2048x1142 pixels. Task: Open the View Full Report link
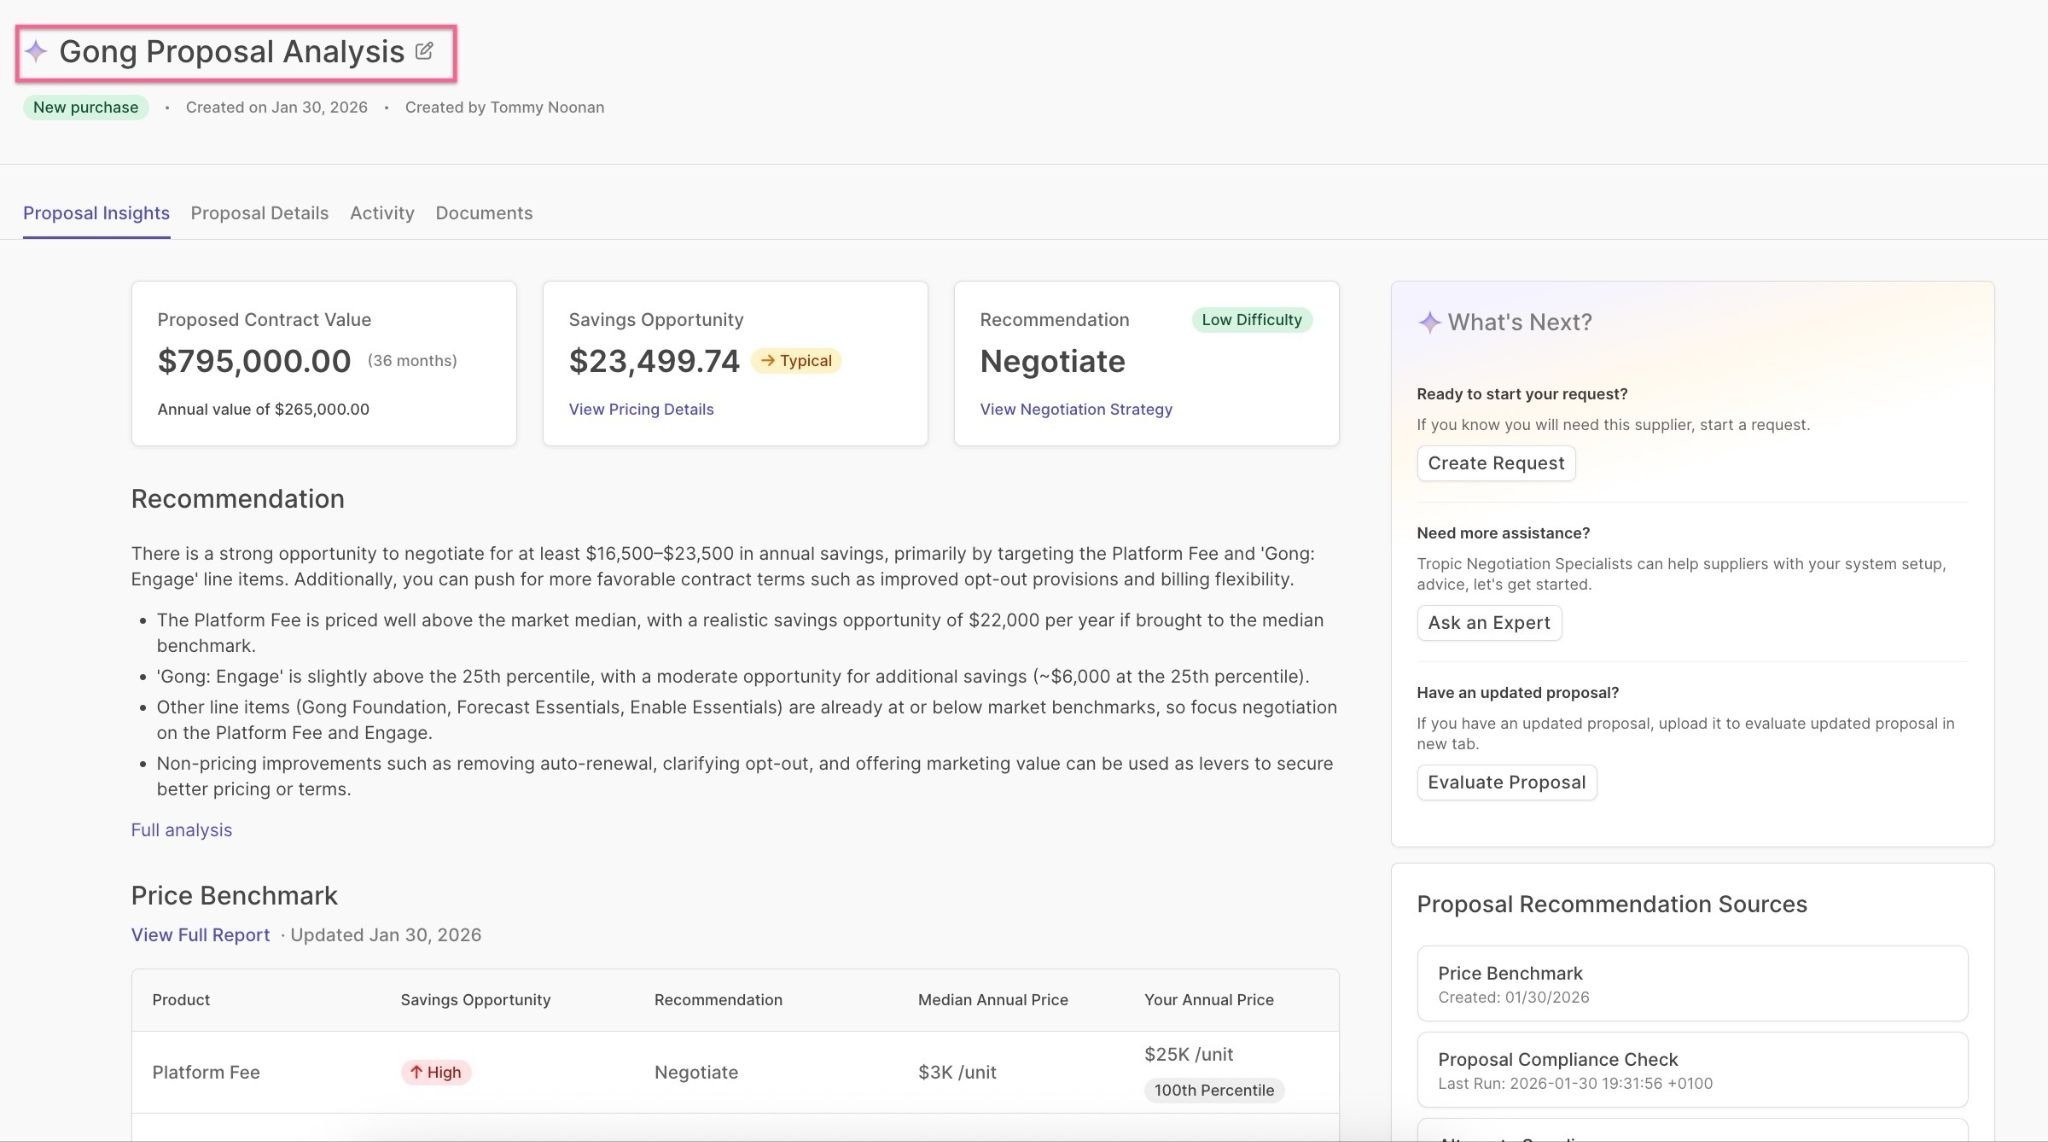[200, 935]
